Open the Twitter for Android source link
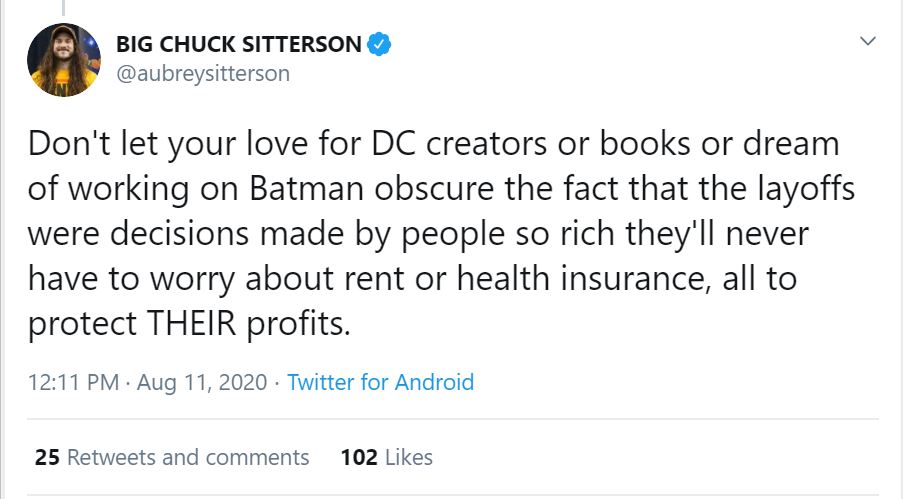Image resolution: width=906 pixels, height=499 pixels. tap(380, 382)
